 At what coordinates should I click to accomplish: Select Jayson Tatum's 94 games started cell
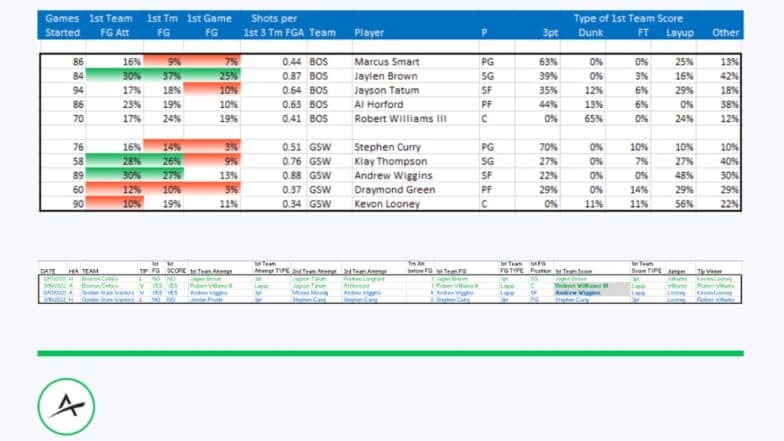78,90
